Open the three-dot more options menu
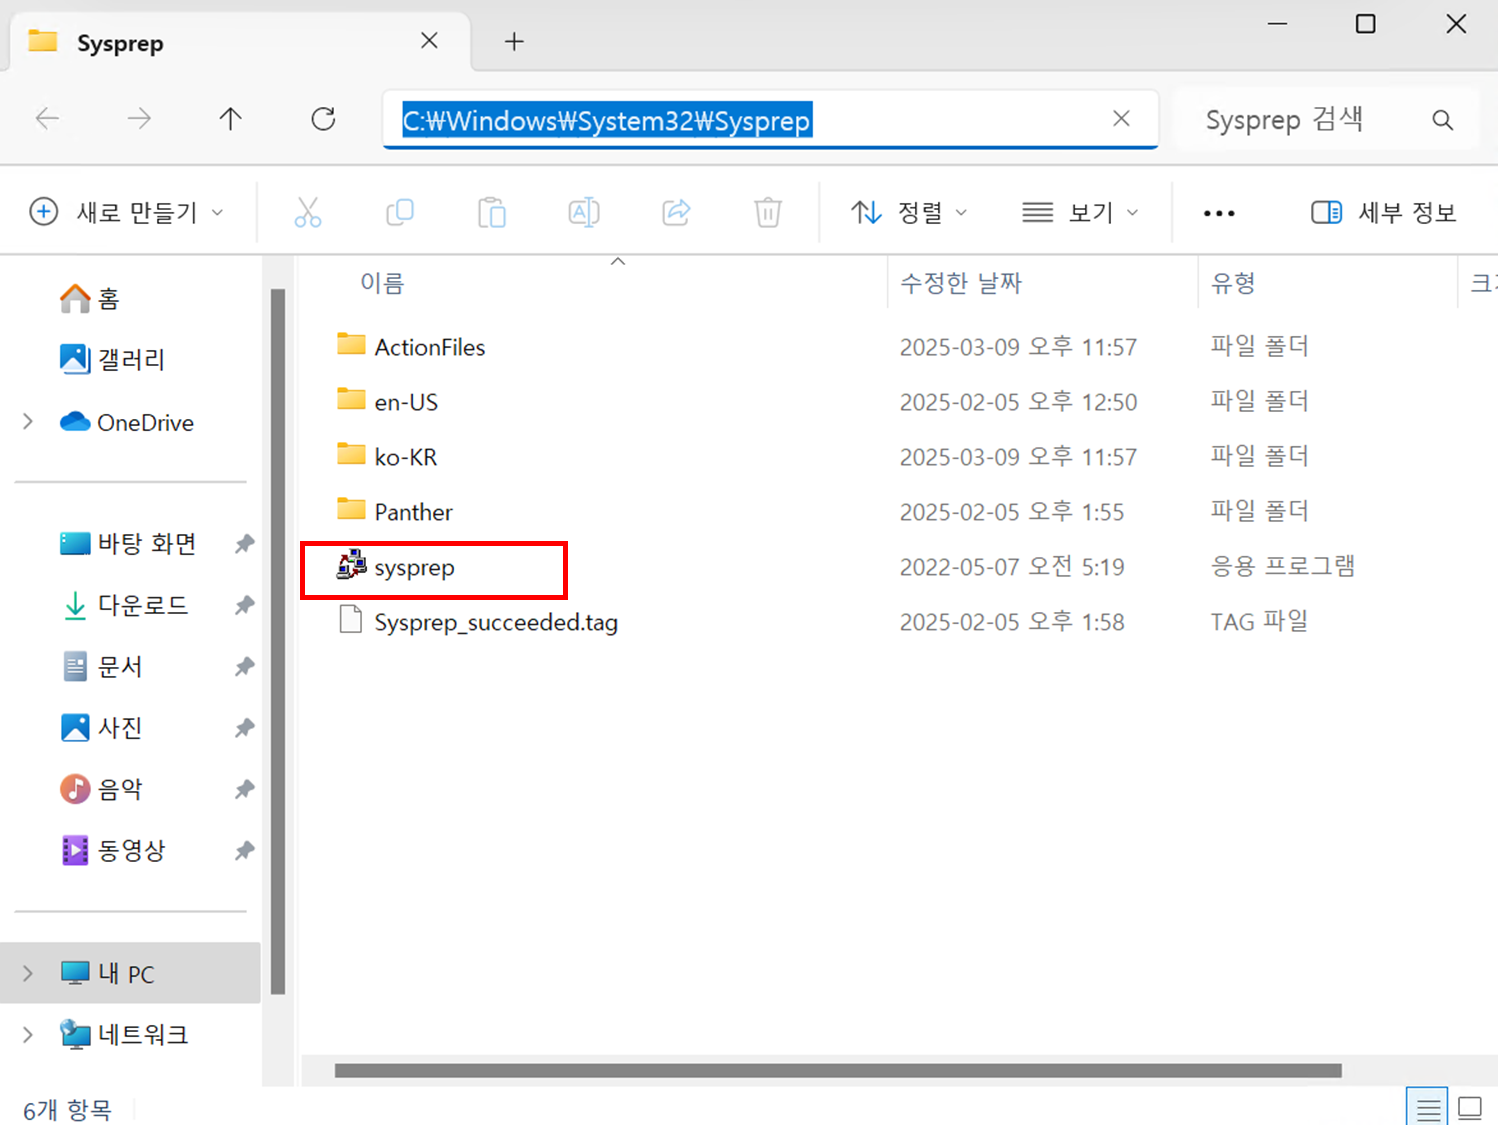Viewport: 1498px width, 1125px height. point(1219,213)
